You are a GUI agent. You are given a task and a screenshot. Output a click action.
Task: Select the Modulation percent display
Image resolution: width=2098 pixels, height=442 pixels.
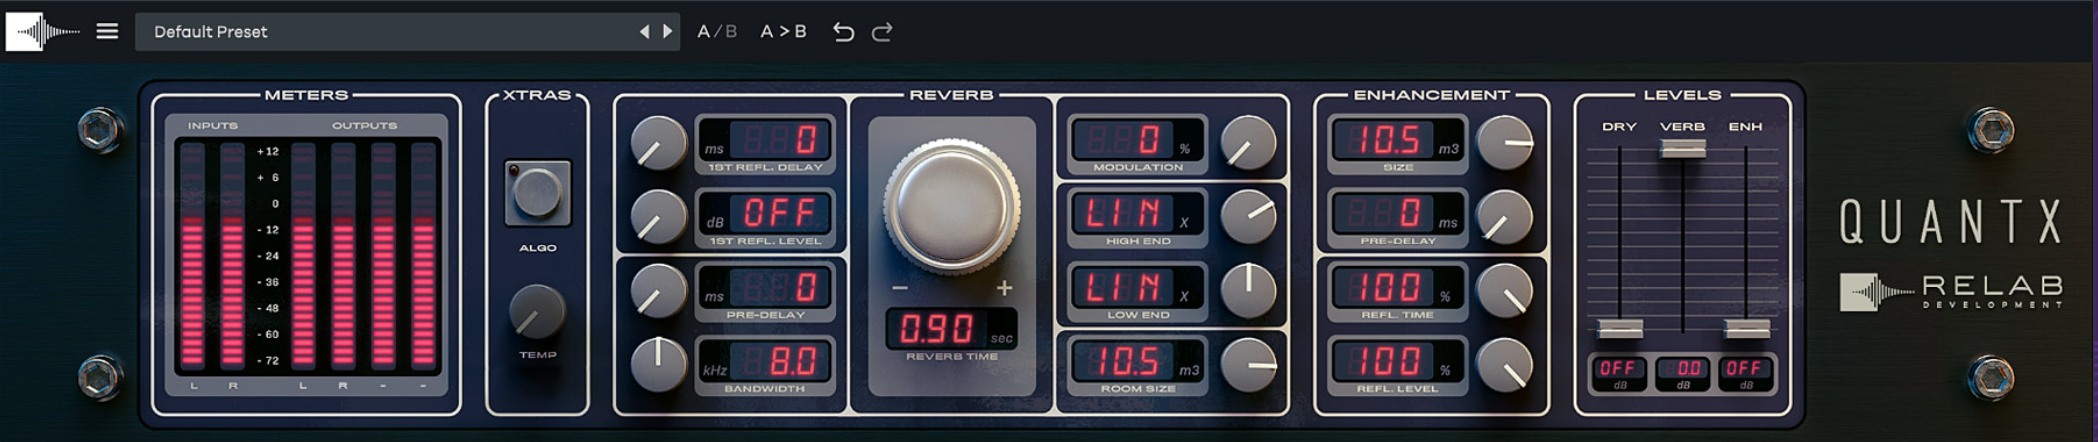[x=1137, y=140]
